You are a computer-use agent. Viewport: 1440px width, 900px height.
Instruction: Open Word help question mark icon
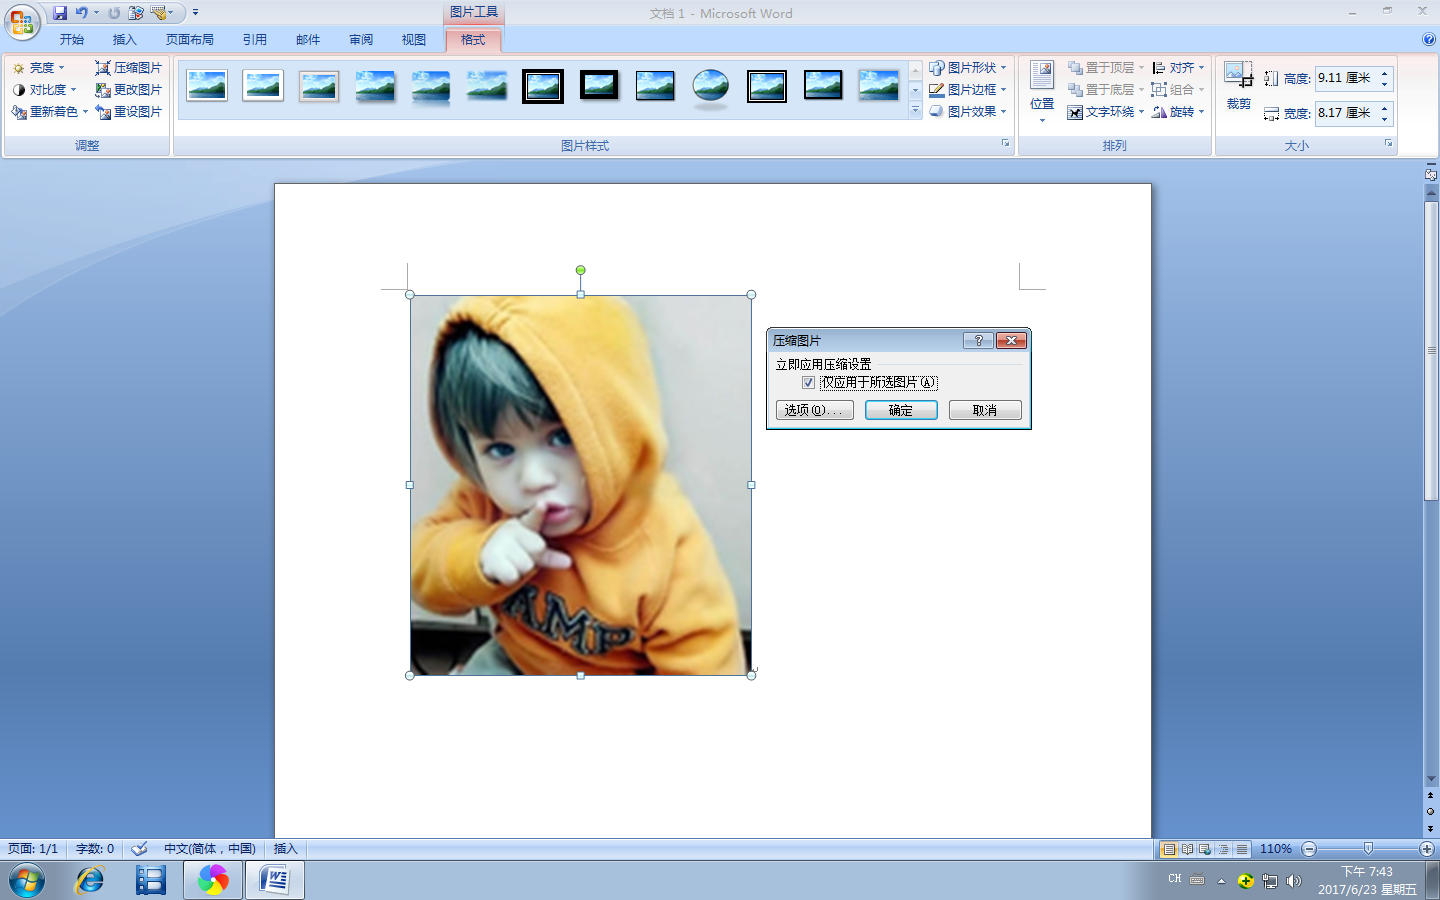click(x=1428, y=40)
